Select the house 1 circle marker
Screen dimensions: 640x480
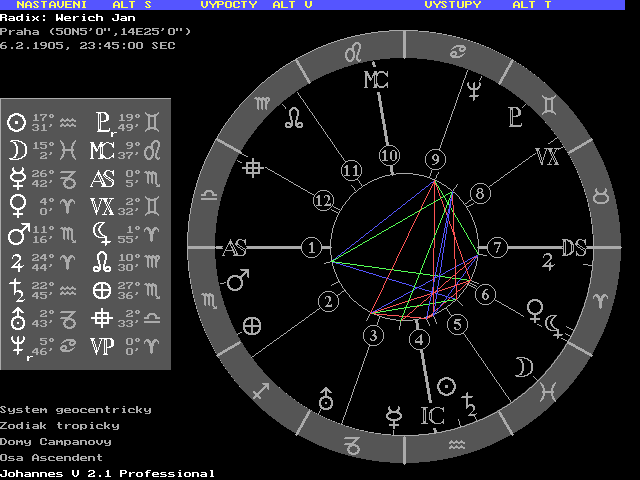coord(313,247)
